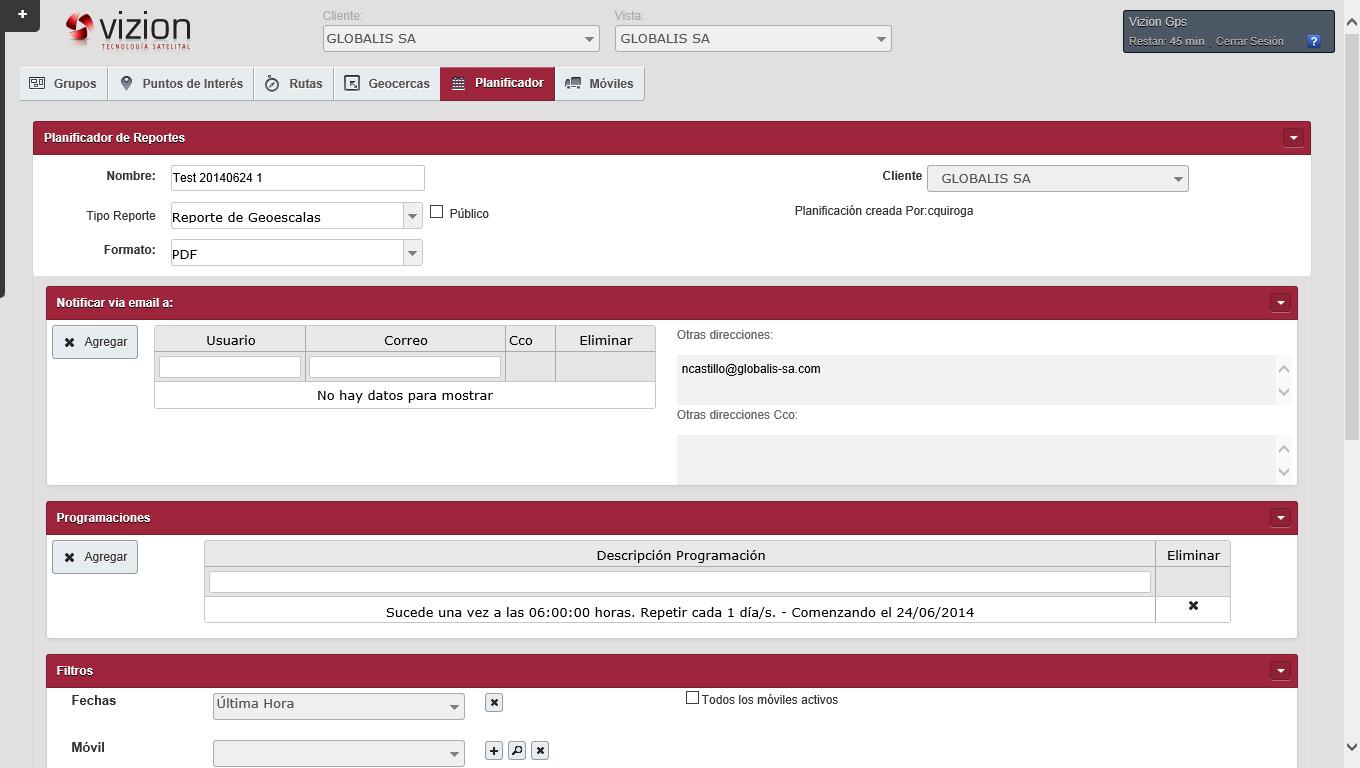Image resolution: width=1360 pixels, height=768 pixels.
Task: Collapse the Filtros panel
Action: click(1280, 671)
